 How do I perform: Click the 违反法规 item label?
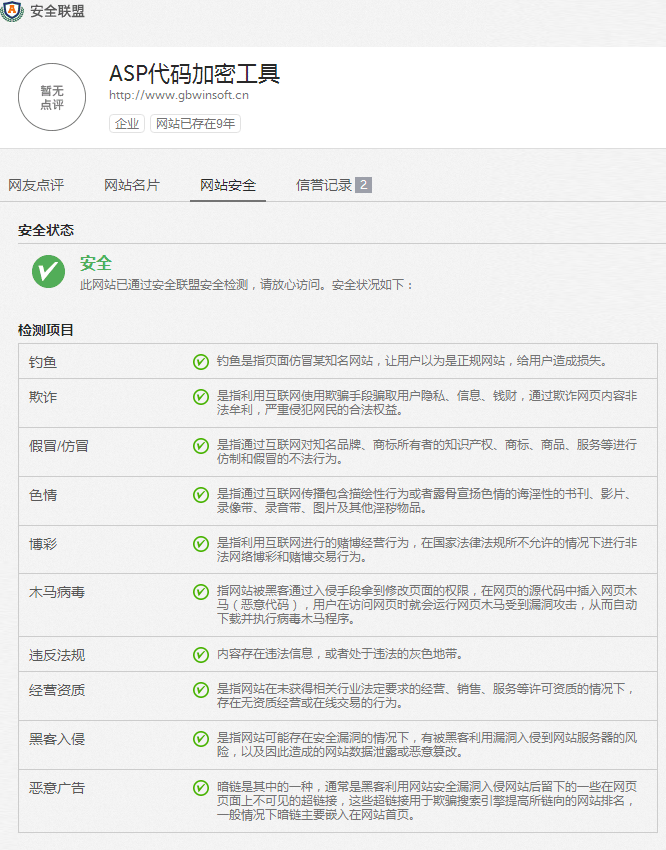click(57, 655)
